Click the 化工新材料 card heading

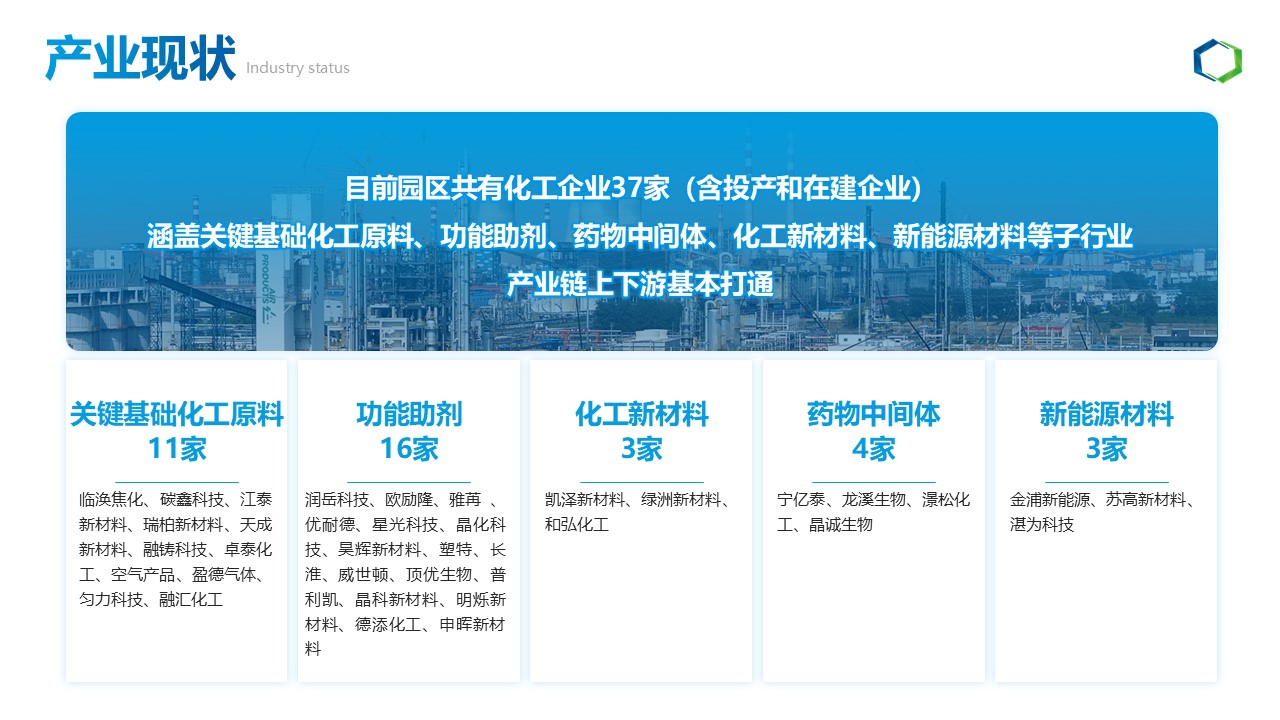tap(641, 414)
